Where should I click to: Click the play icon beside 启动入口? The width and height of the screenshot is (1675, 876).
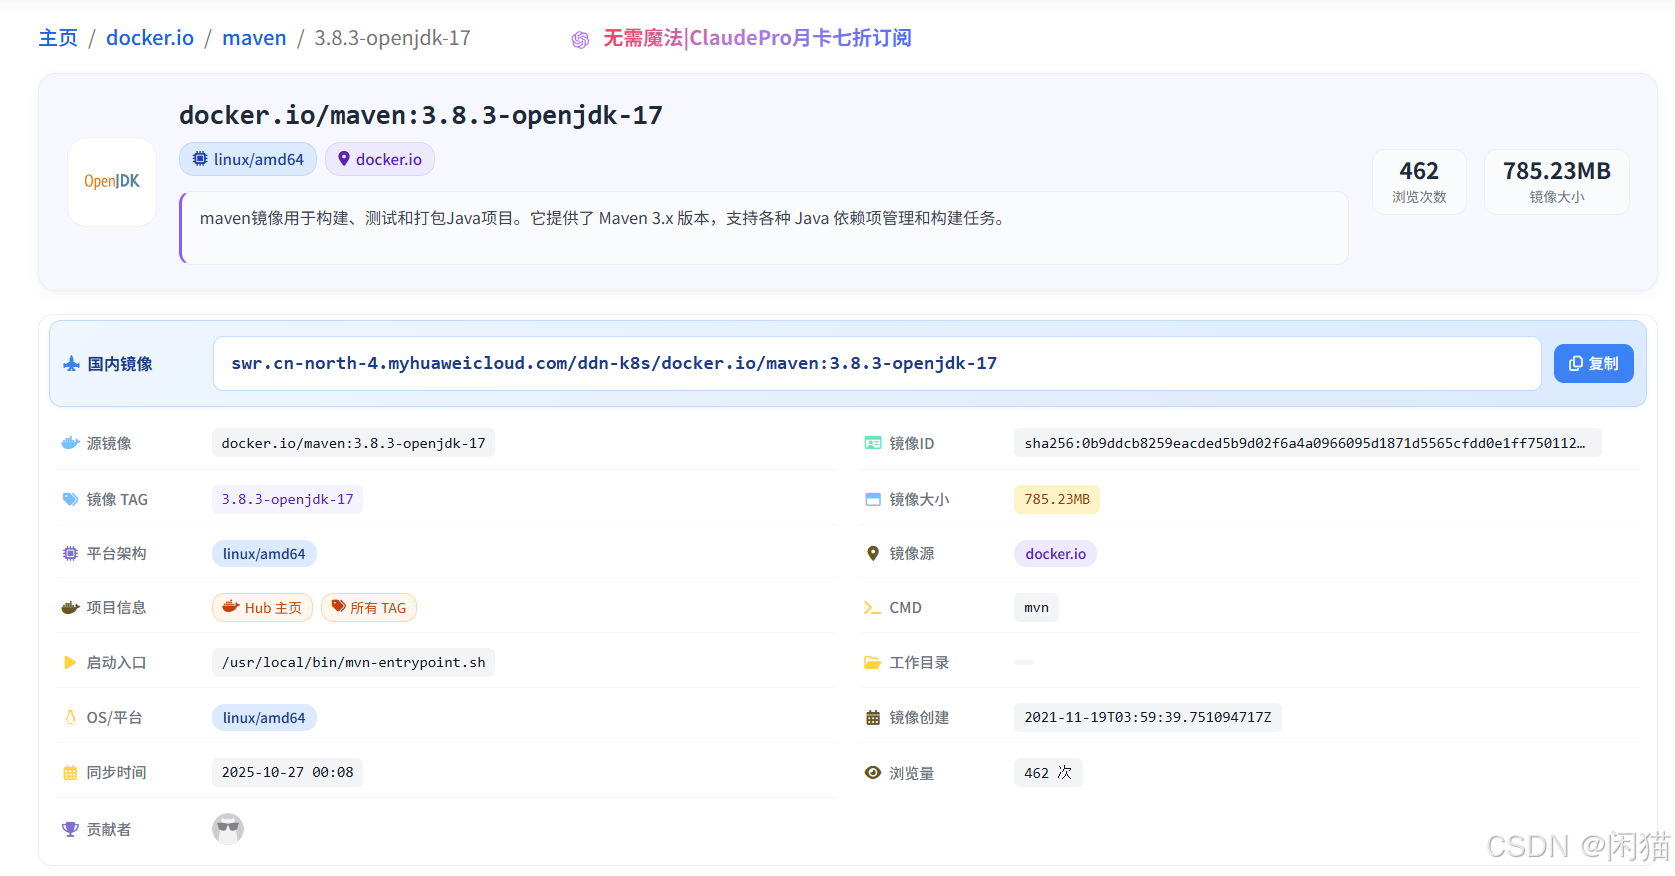tap(70, 662)
